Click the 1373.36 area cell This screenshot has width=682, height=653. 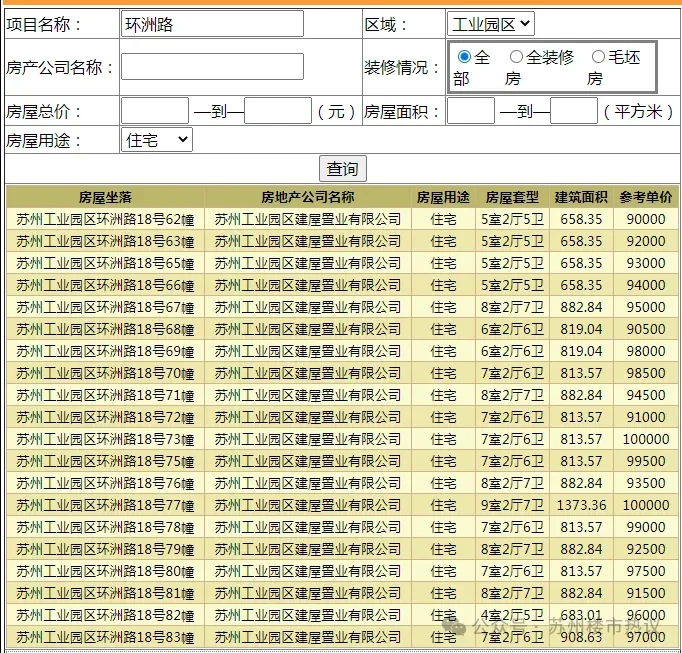click(x=581, y=505)
